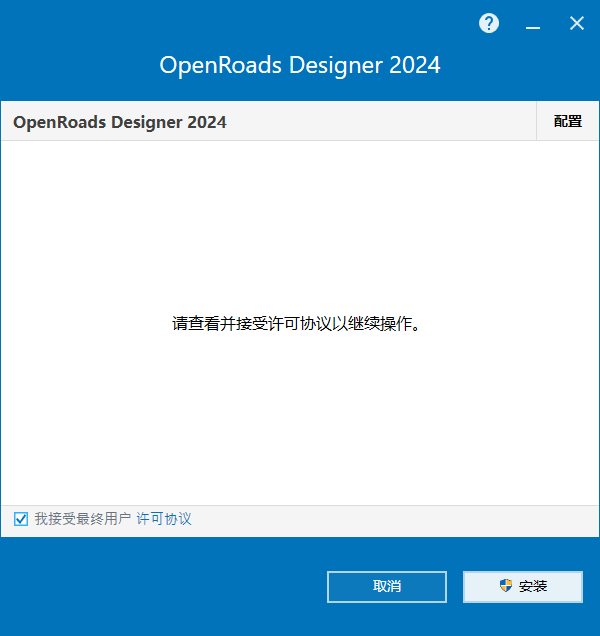The image size is (600, 636).
Task: Close the OpenRoads Designer installer
Action: click(x=576, y=24)
